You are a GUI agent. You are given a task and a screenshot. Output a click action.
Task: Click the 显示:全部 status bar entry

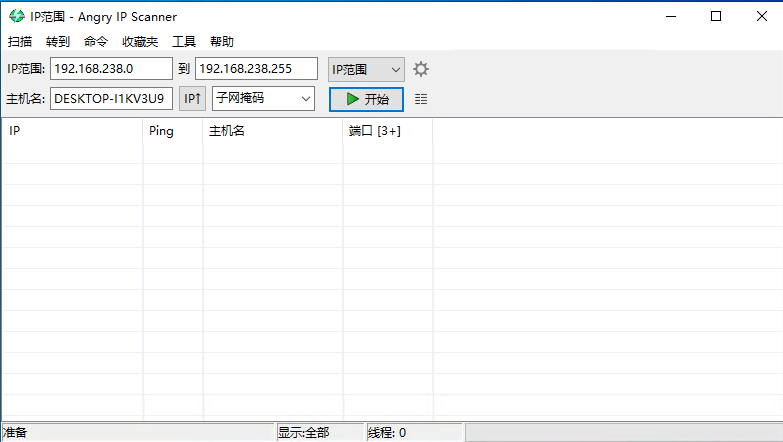[320, 433]
